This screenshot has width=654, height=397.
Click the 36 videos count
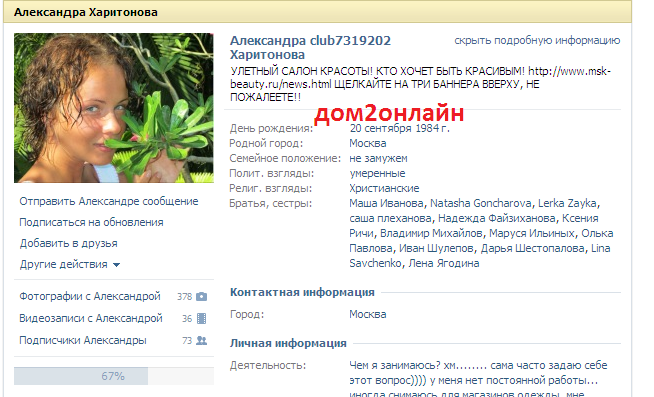(x=187, y=319)
